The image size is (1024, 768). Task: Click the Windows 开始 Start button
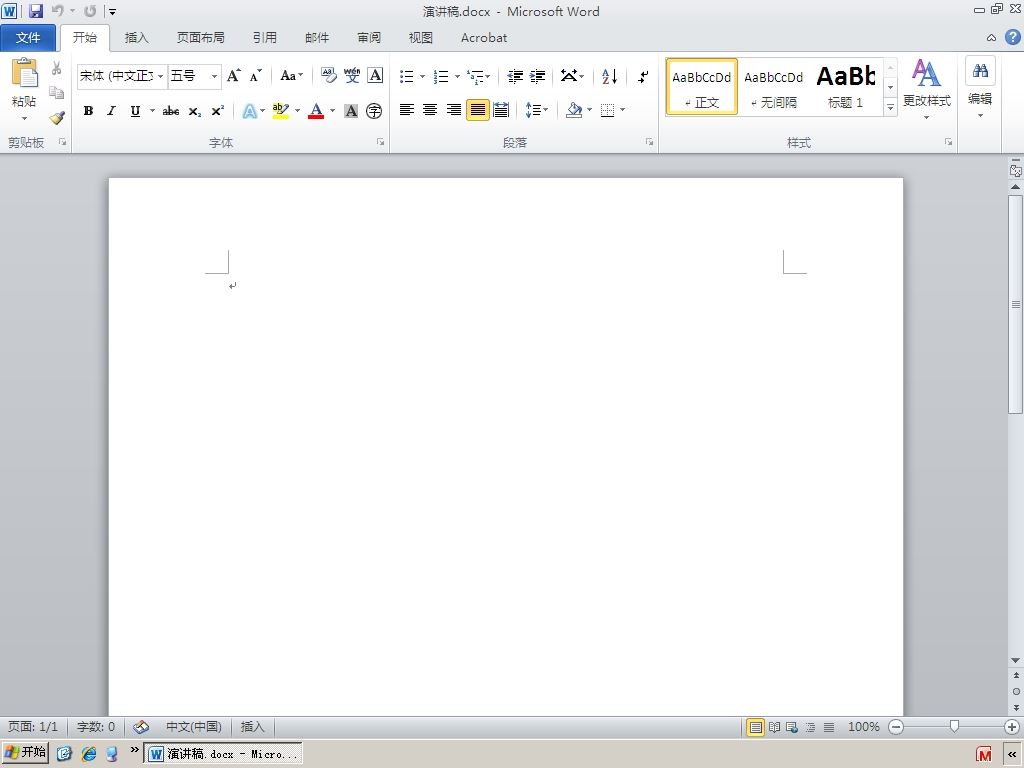[x=25, y=753]
